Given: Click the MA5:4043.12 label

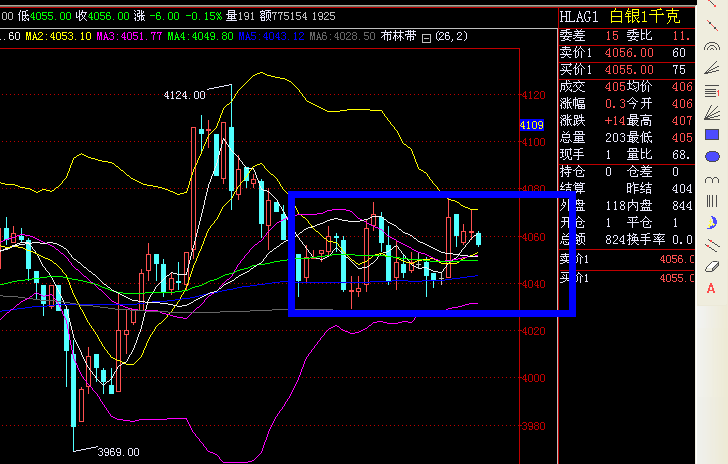Looking at the screenshot, I should tap(272, 36).
